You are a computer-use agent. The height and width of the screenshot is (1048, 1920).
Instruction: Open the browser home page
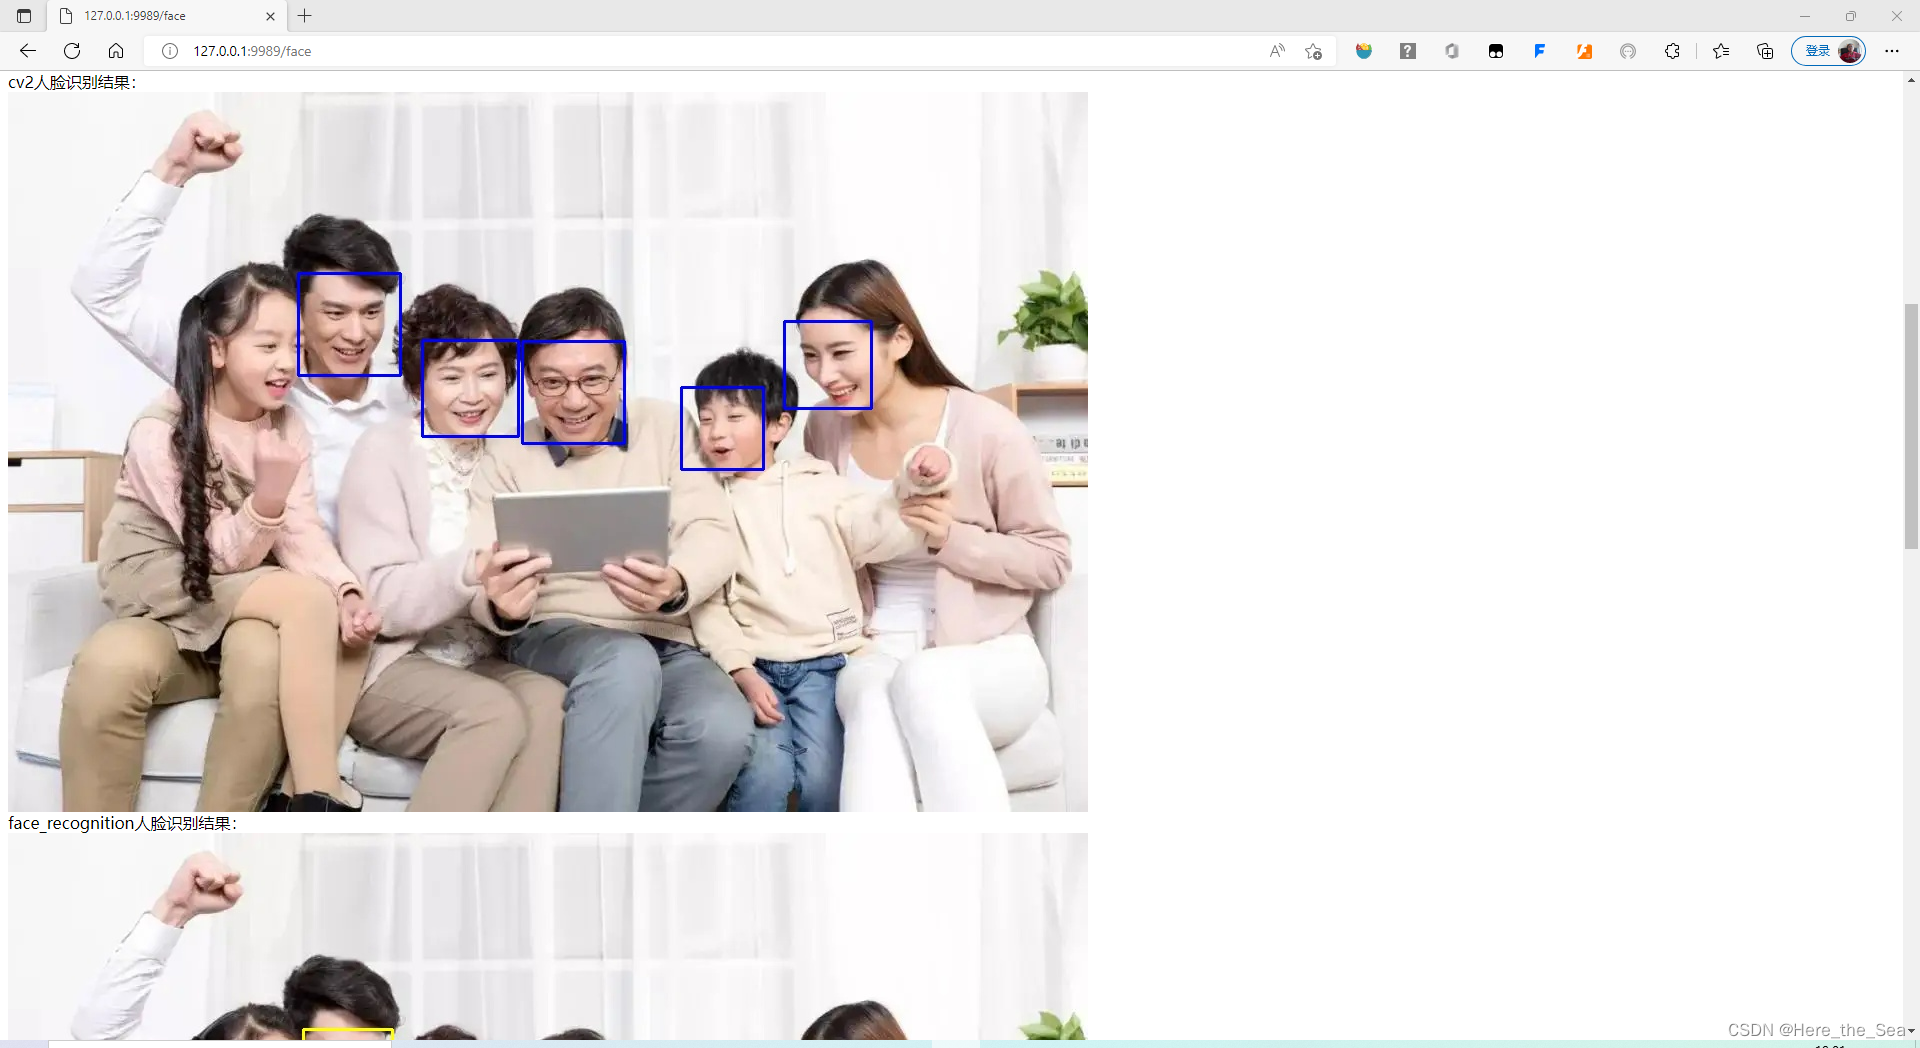(x=116, y=51)
